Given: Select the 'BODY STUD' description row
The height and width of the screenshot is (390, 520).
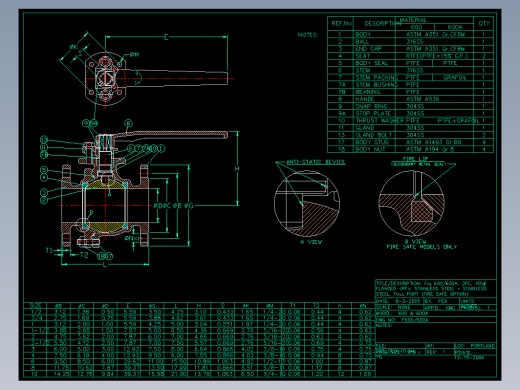Looking at the screenshot, I should (x=372, y=142).
